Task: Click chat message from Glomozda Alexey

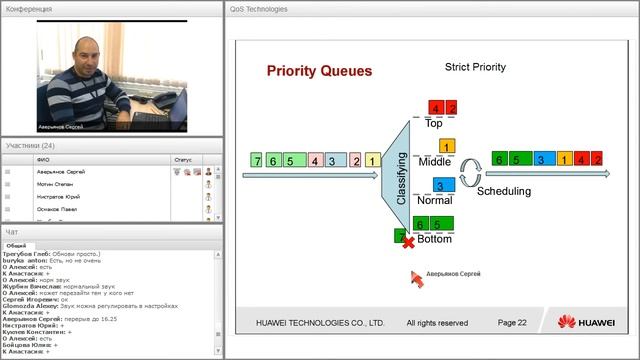Action: point(90,306)
